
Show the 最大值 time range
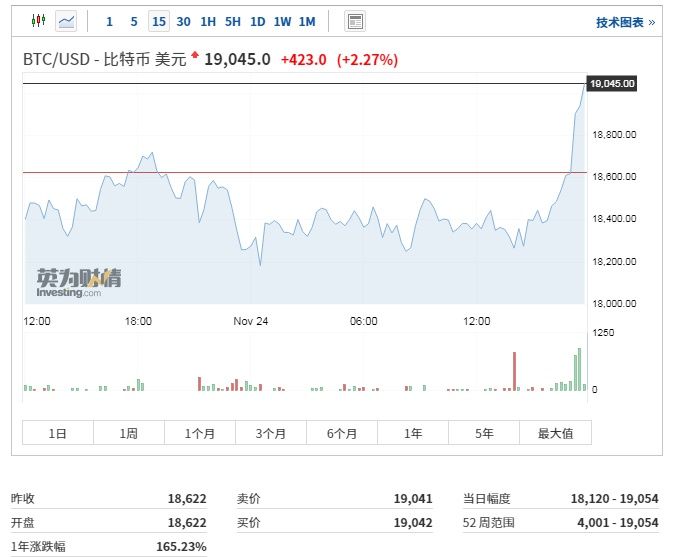[x=555, y=432]
